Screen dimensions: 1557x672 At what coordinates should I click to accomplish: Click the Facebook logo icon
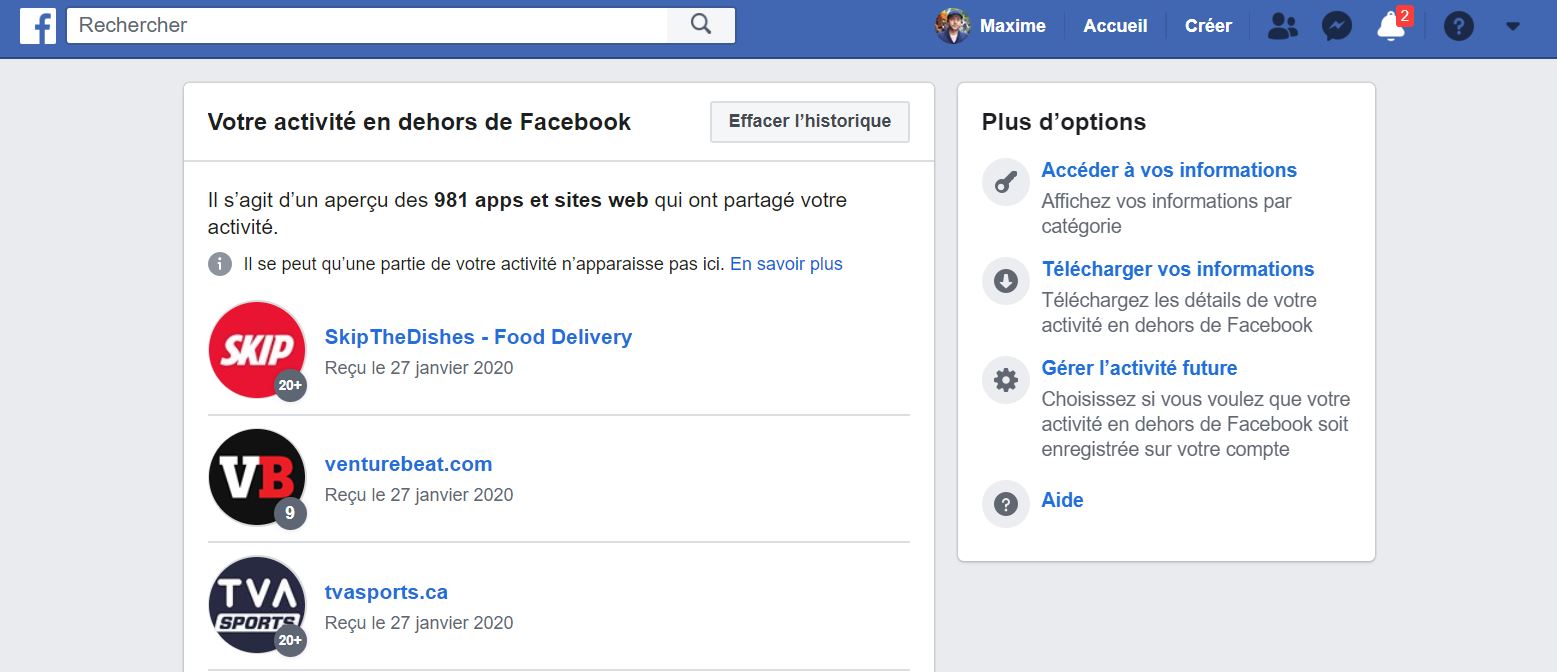pos(38,26)
